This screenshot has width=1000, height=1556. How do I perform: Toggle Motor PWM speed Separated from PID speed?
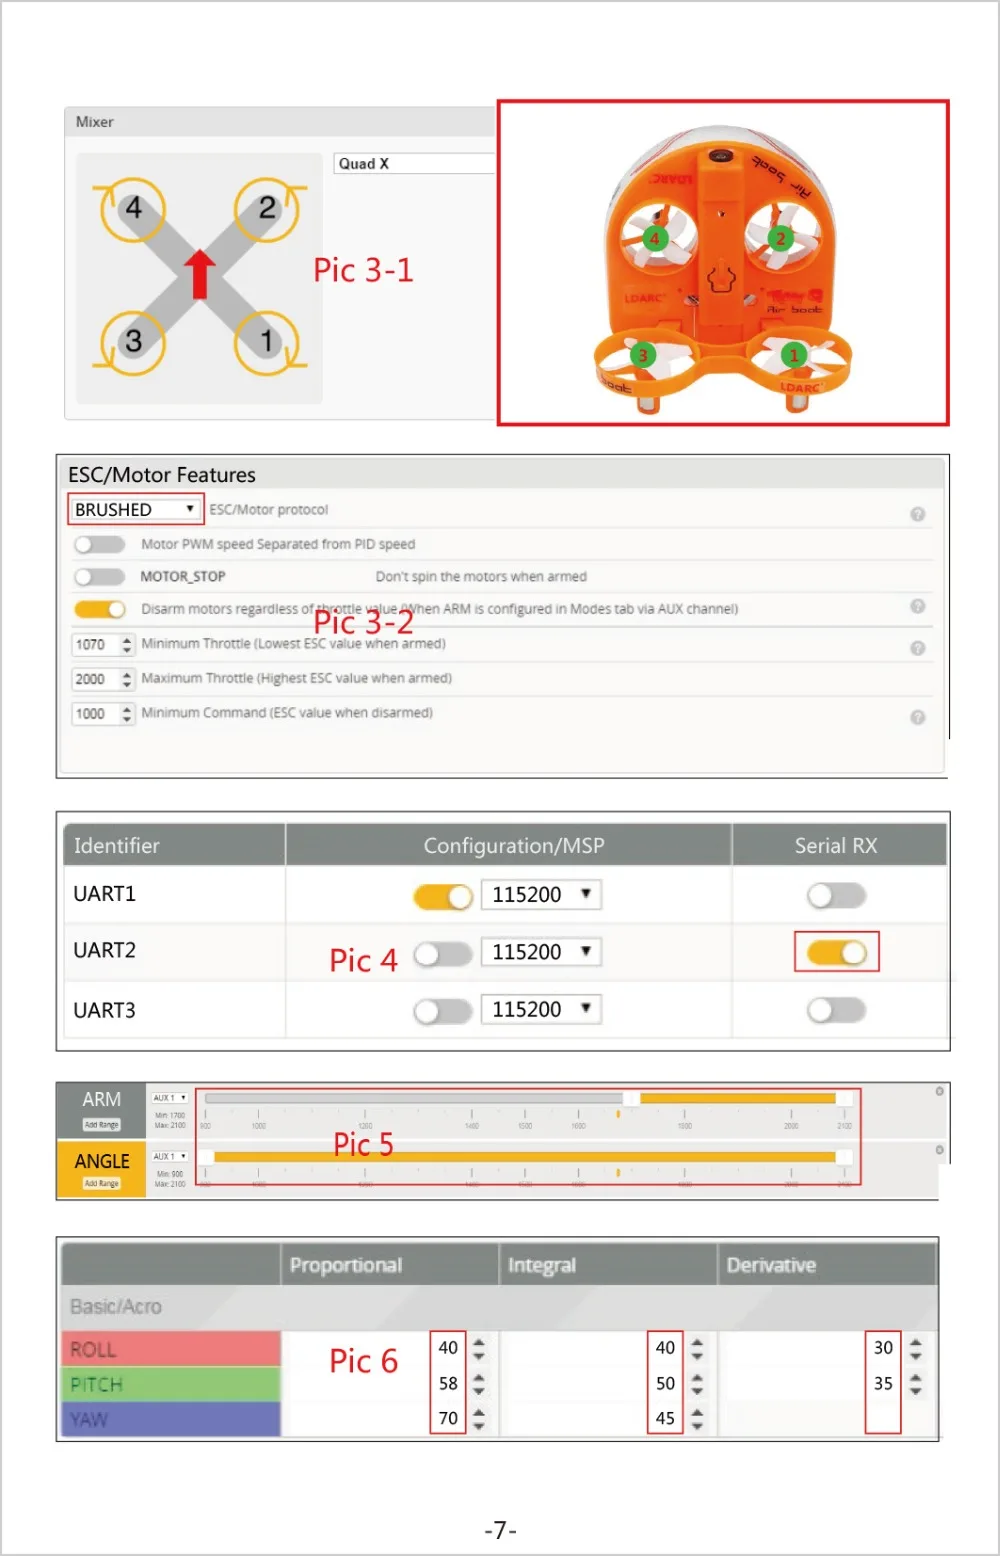coord(99,545)
